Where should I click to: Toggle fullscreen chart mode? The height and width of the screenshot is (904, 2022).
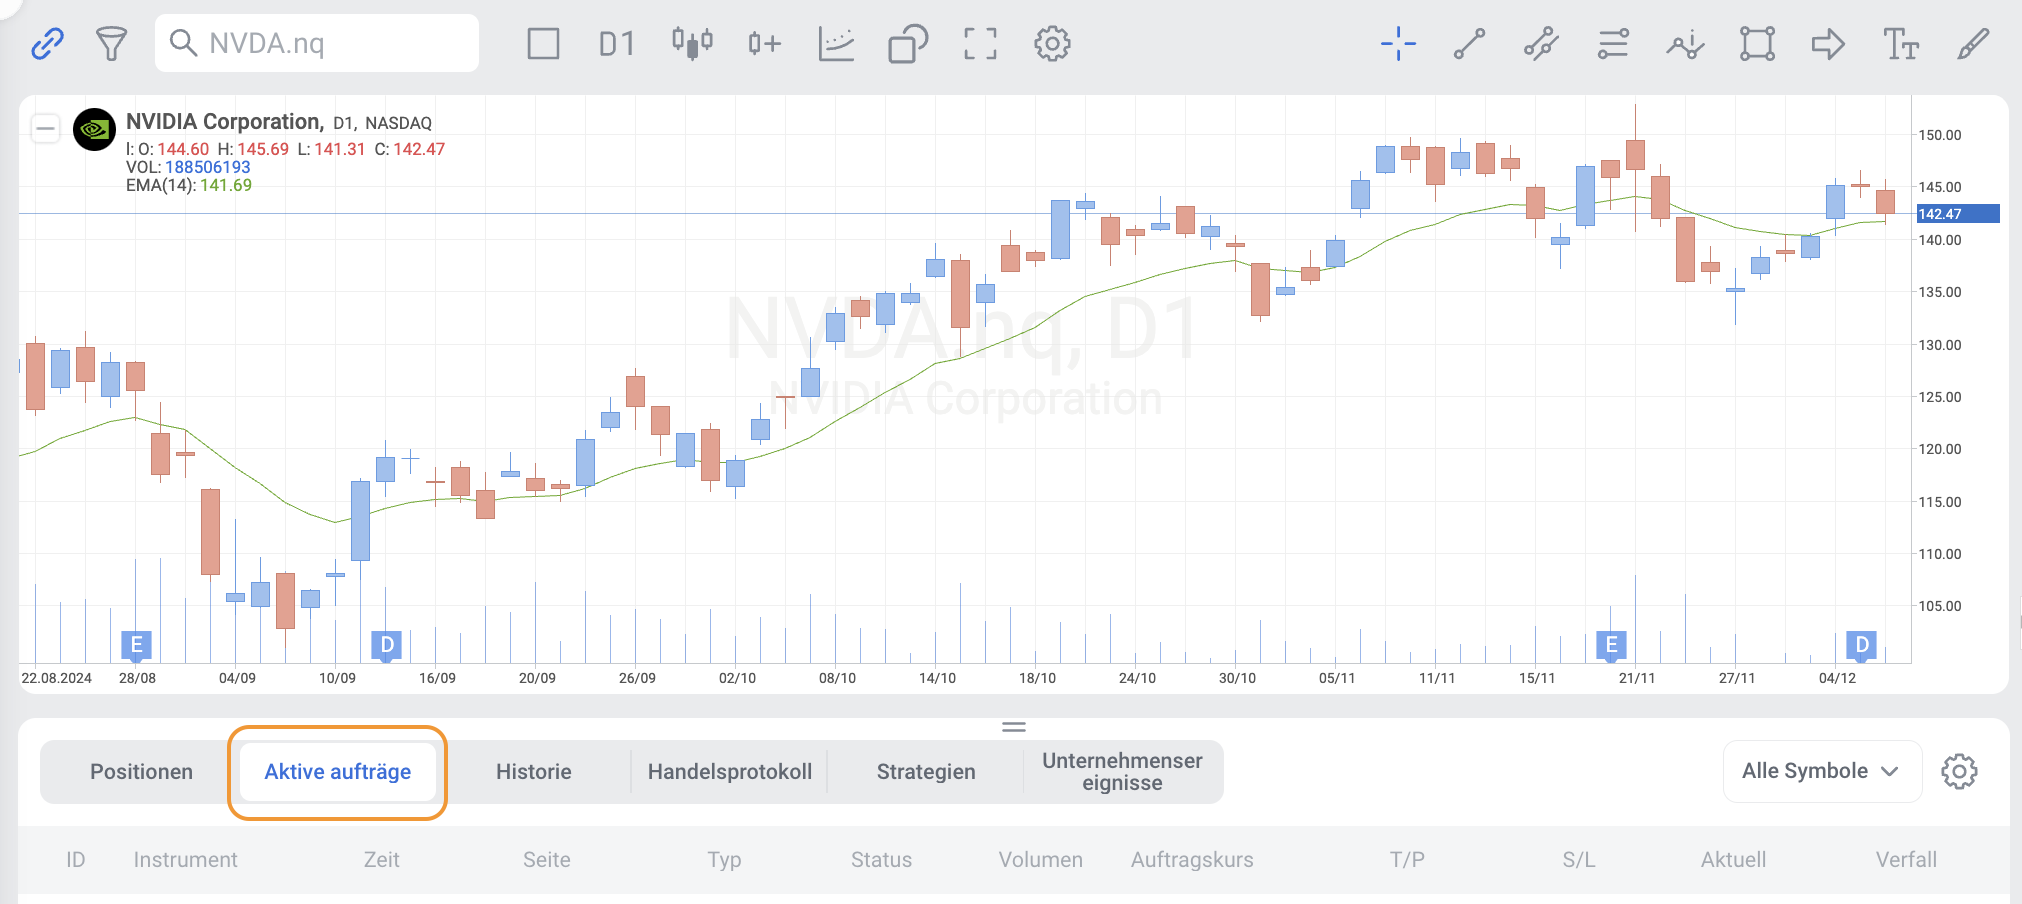(x=980, y=44)
